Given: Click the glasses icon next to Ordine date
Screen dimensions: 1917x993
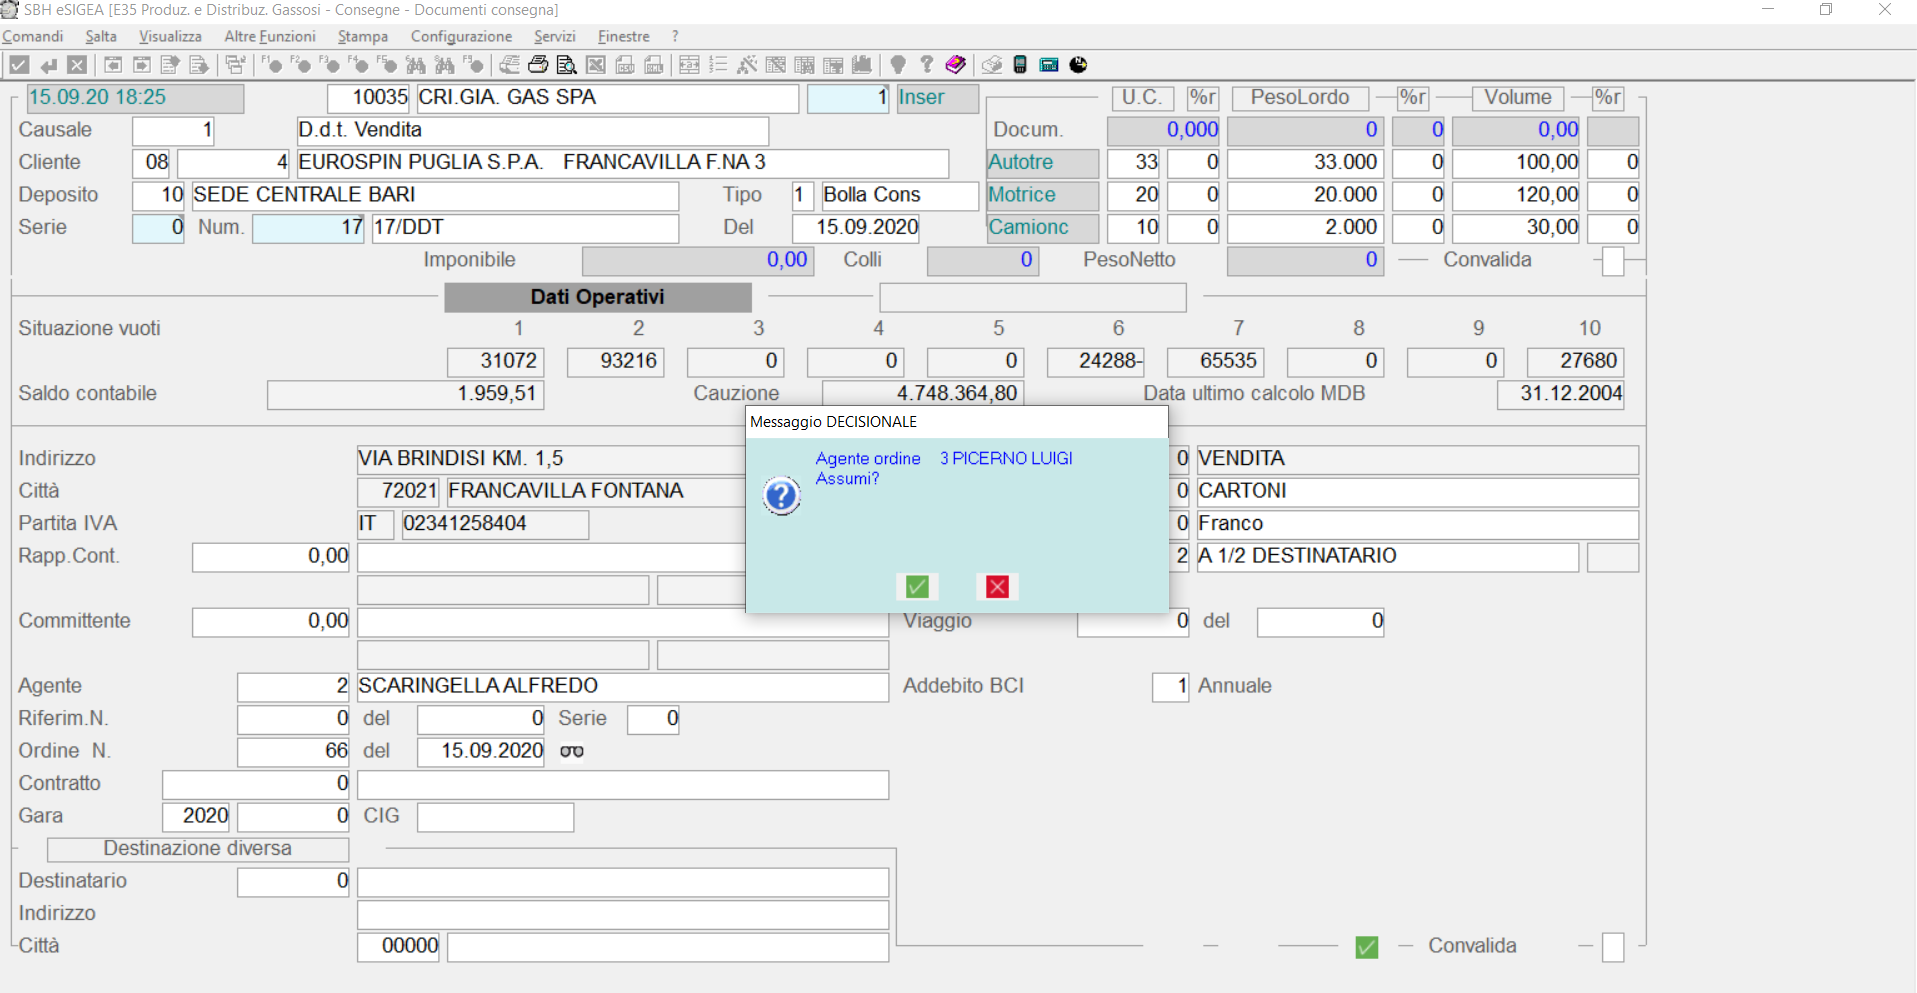Looking at the screenshot, I should (x=572, y=751).
